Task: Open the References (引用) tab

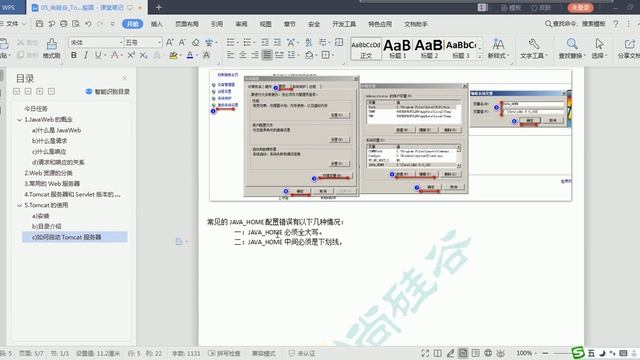Action: (x=217, y=24)
